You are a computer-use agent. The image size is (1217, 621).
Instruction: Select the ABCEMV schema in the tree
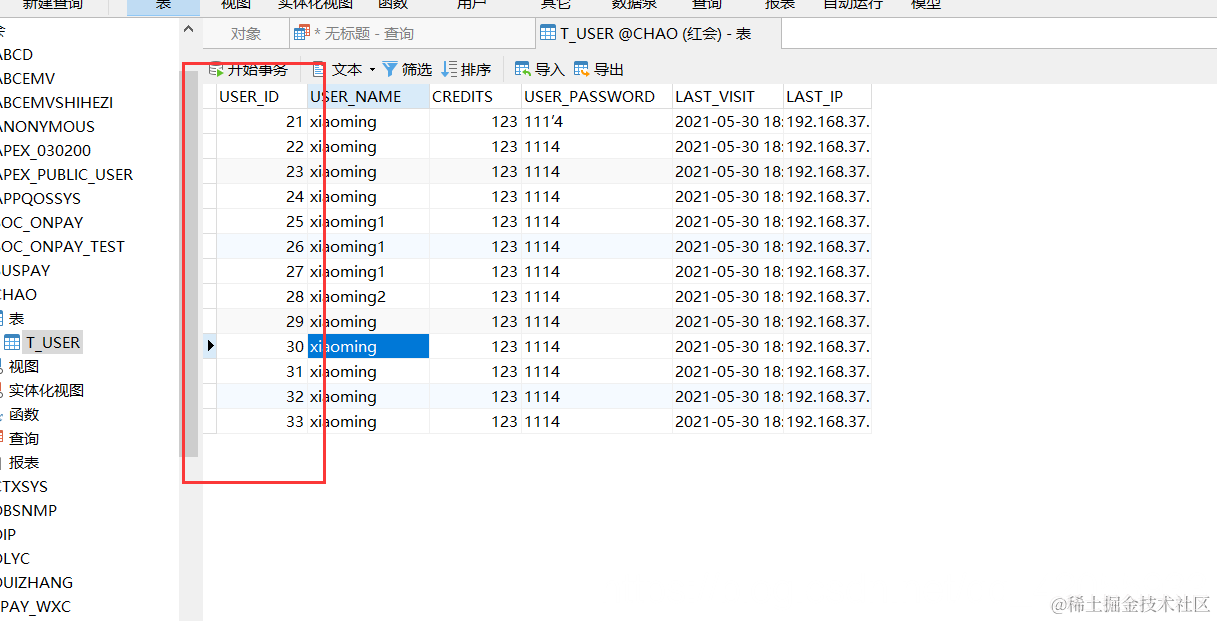(28, 79)
